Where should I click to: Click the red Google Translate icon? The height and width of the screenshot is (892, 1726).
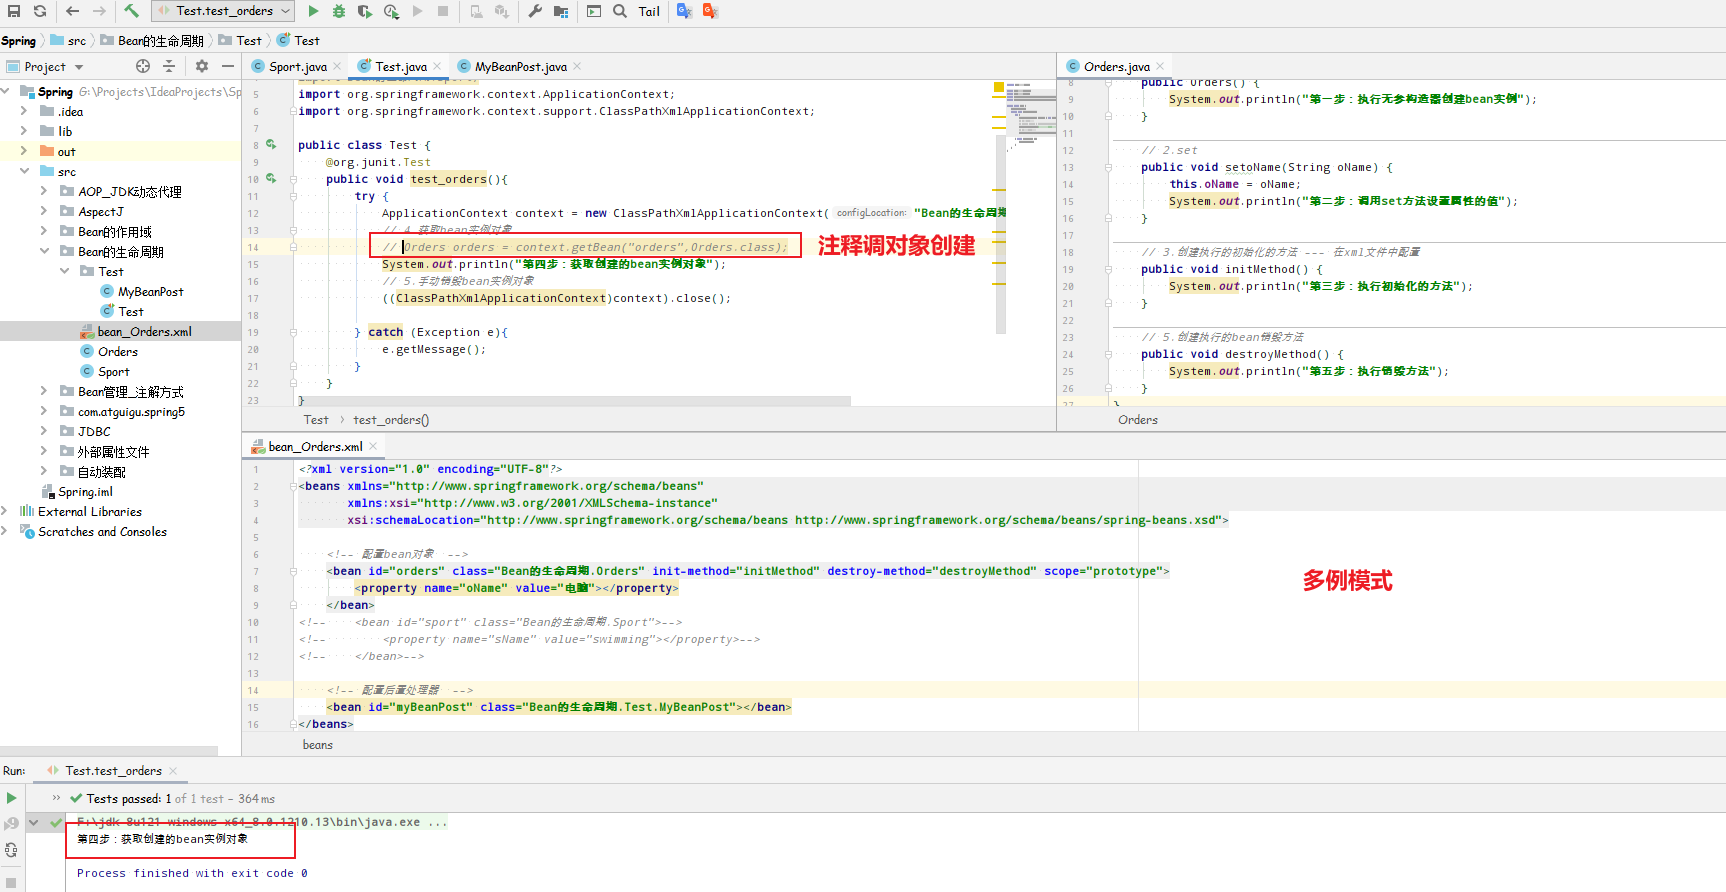pos(710,11)
